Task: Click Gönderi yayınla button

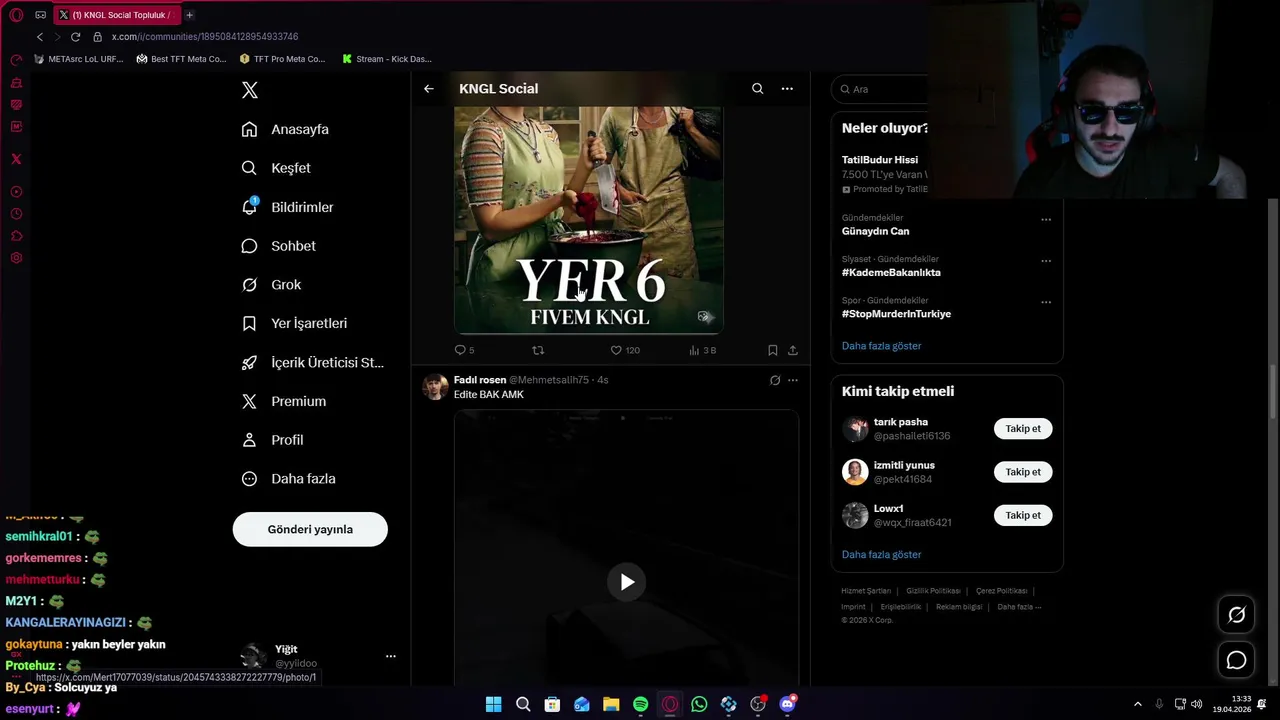Action: tap(310, 529)
